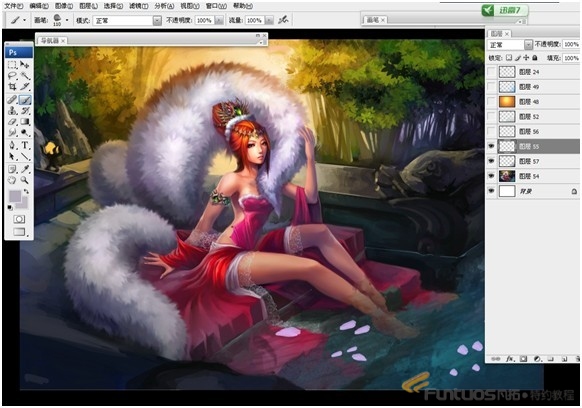This screenshot has width=582, height=408.
Task: Select the Blur tool
Action: coord(13,133)
